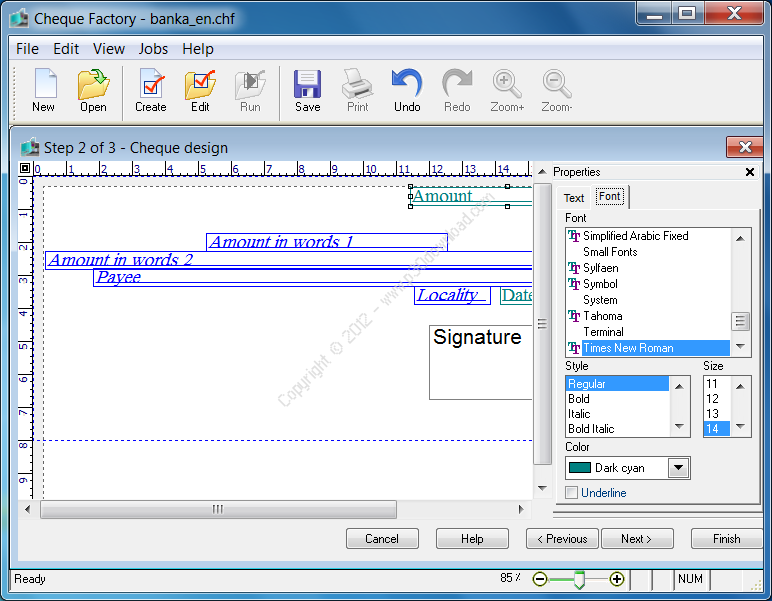This screenshot has height=601, width=772.
Task: Click the Size list down arrow
Action: coord(740,426)
